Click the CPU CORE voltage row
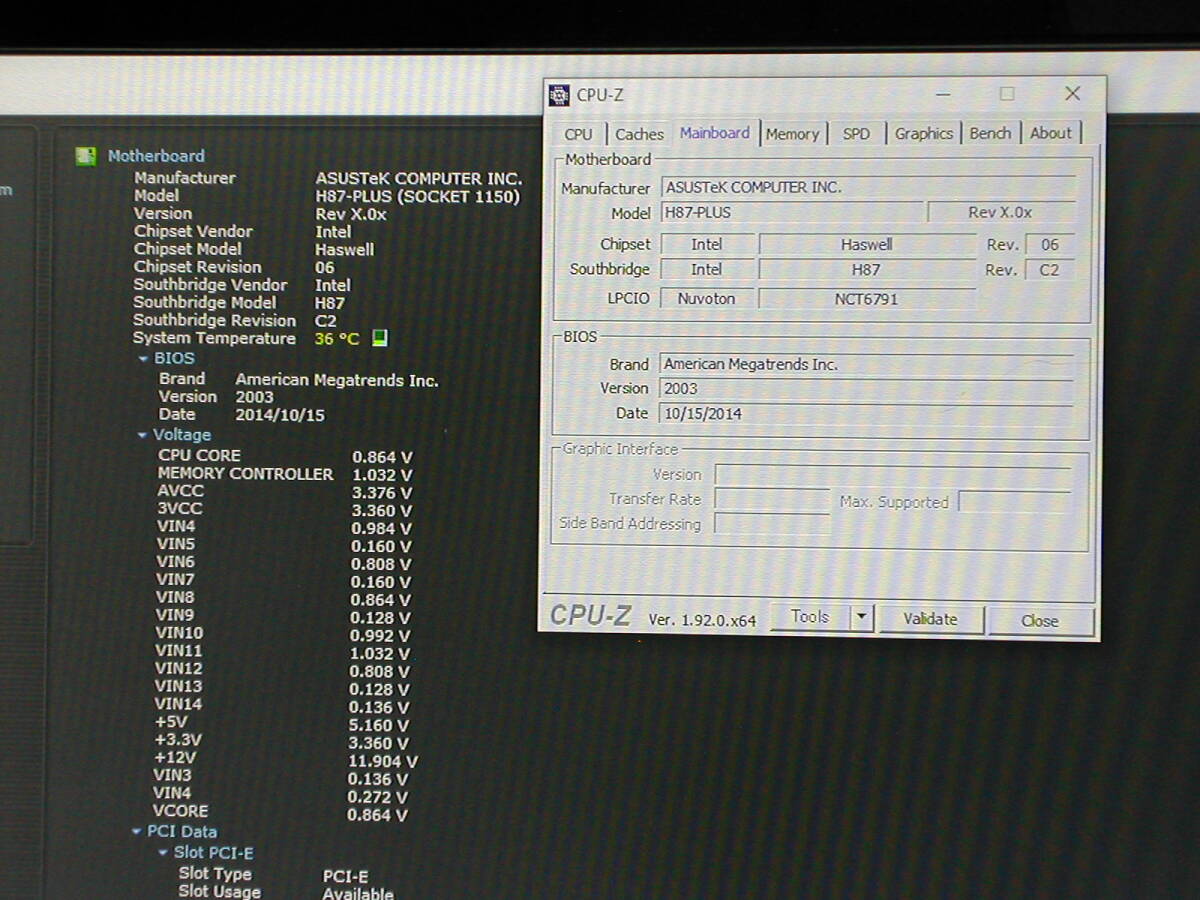 (x=285, y=457)
